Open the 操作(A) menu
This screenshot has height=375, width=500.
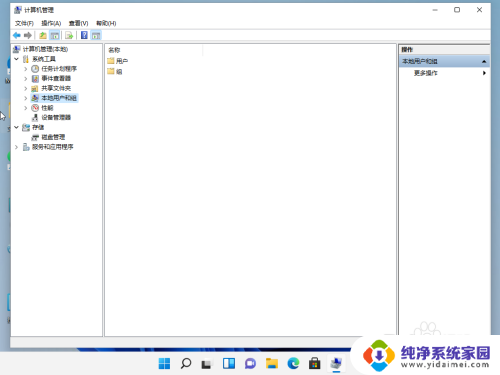click(x=51, y=23)
